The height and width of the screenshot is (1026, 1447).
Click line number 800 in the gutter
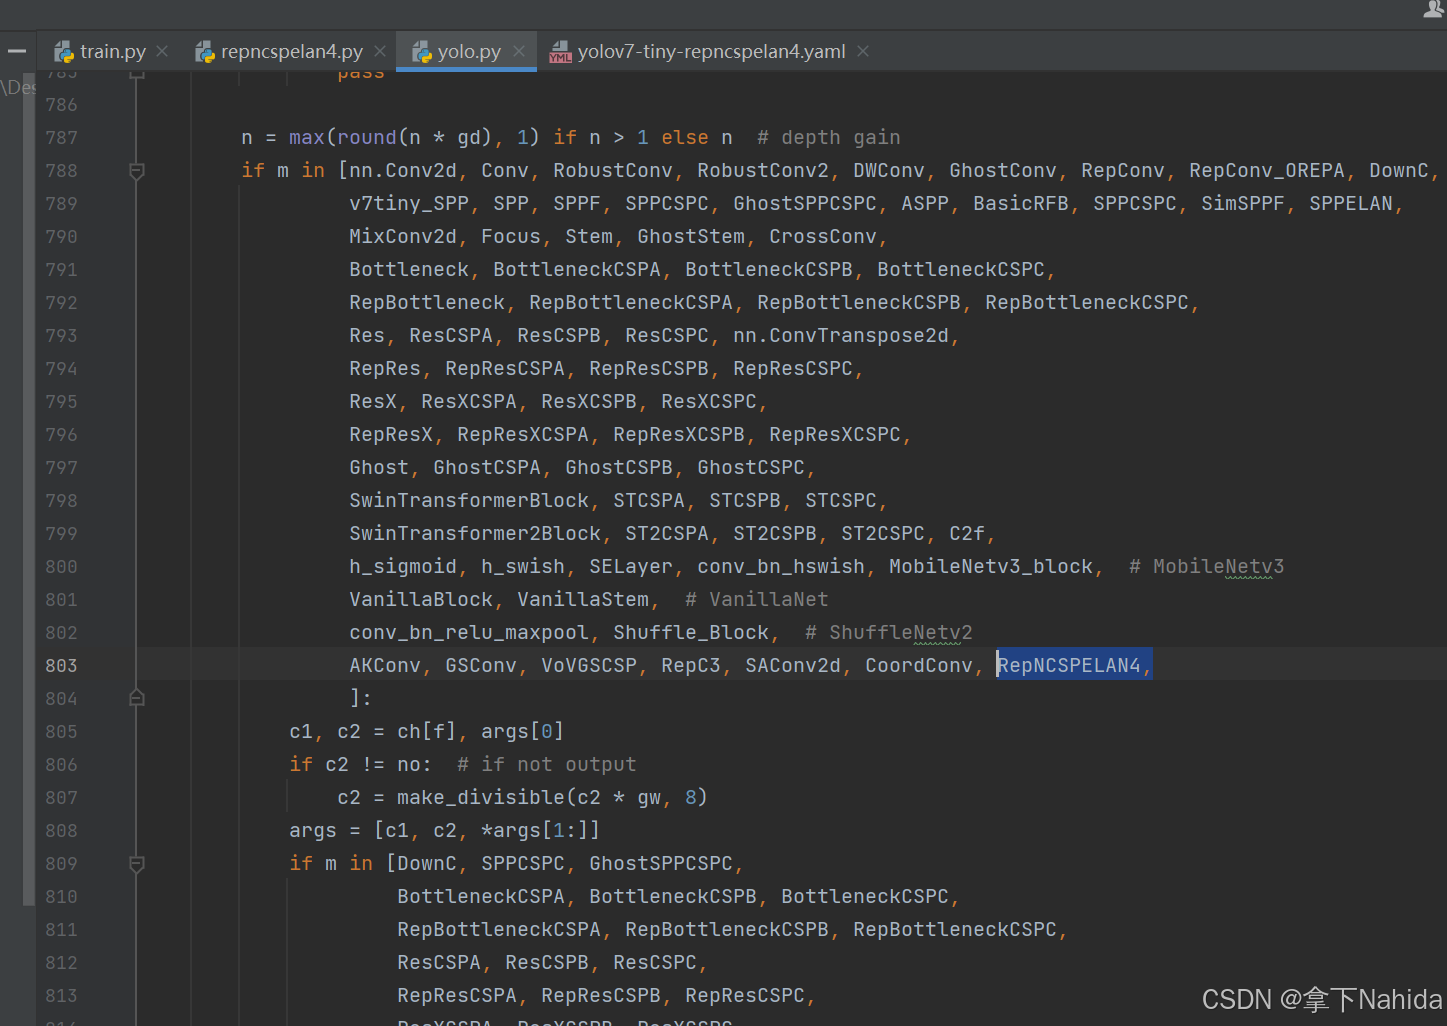pyautogui.click(x=61, y=567)
